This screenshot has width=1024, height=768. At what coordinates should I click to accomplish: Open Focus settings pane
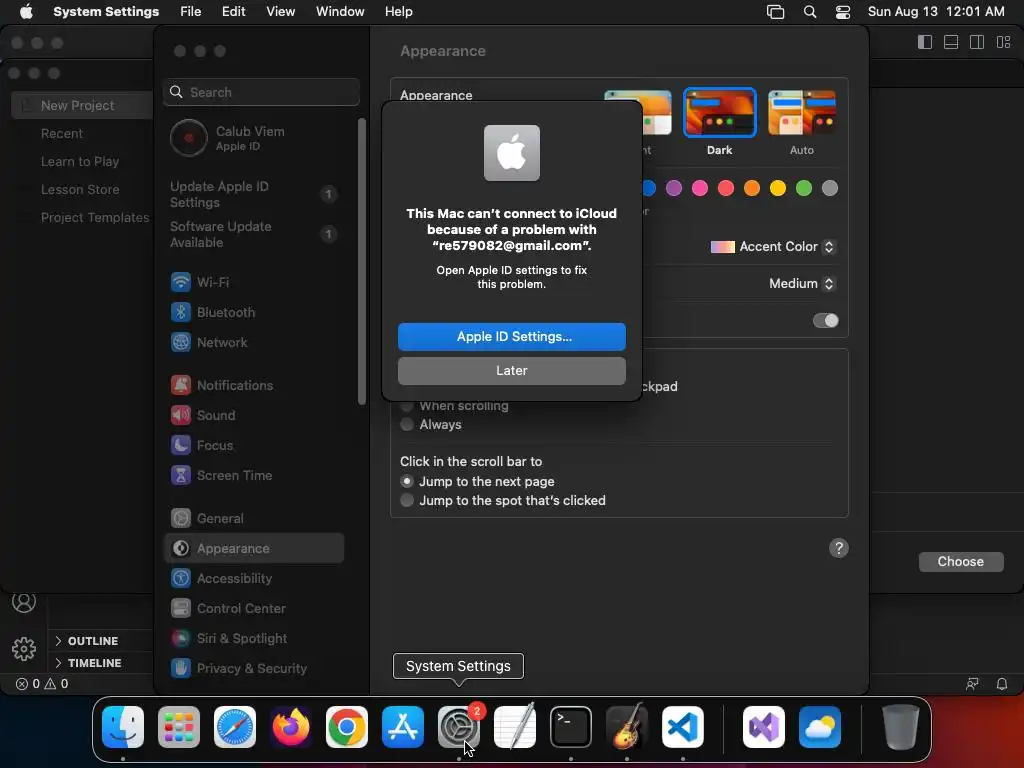(255, 445)
